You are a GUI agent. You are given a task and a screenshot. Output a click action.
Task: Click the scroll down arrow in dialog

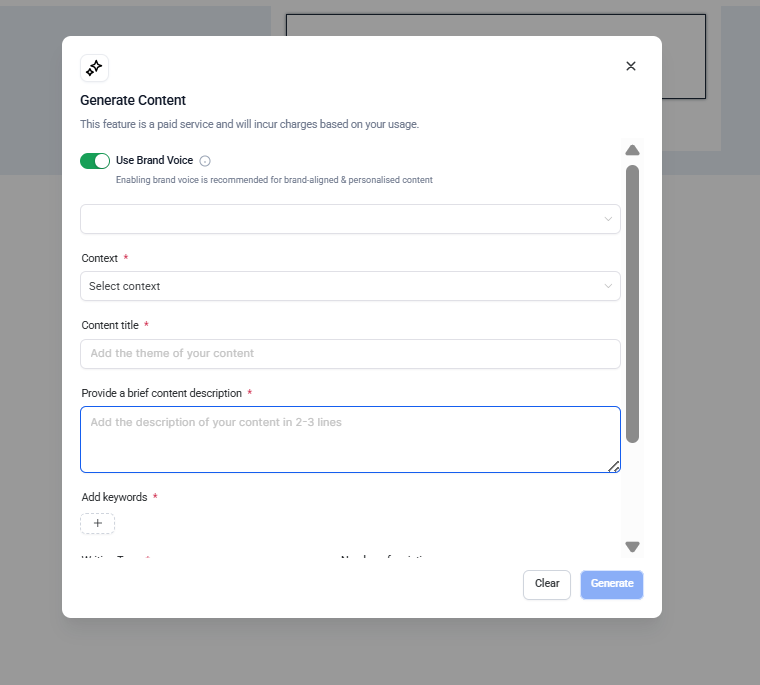click(632, 546)
